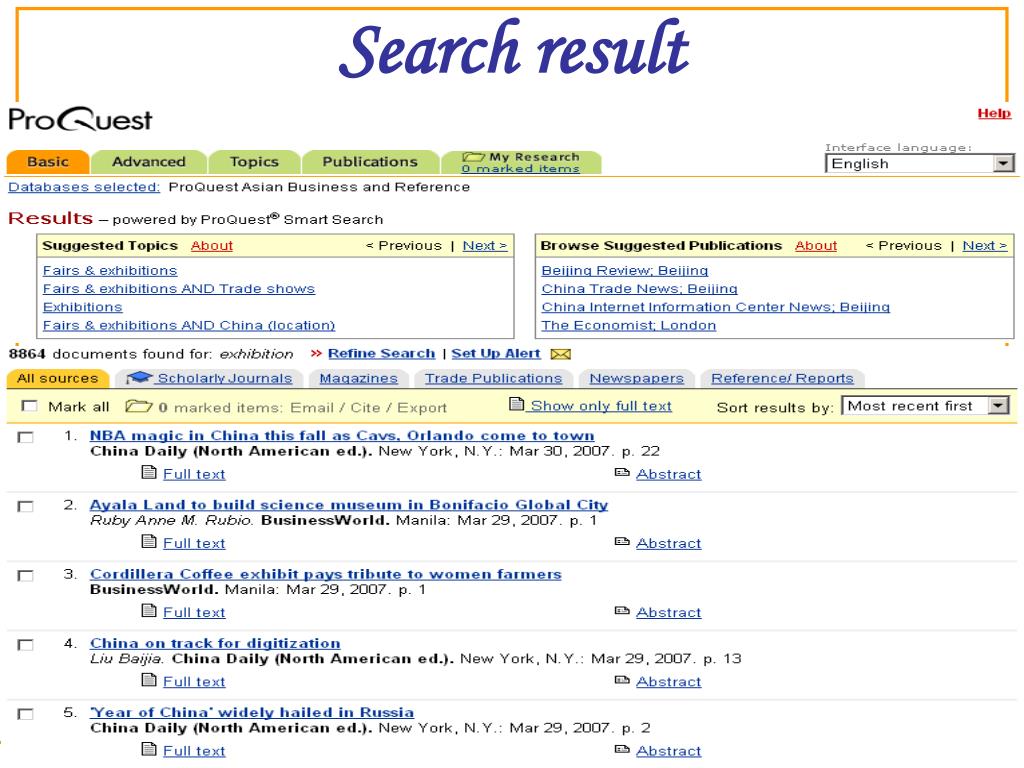This screenshot has height=768, width=1024.
Task: Click full text icon for digitization result
Action: (x=149, y=680)
